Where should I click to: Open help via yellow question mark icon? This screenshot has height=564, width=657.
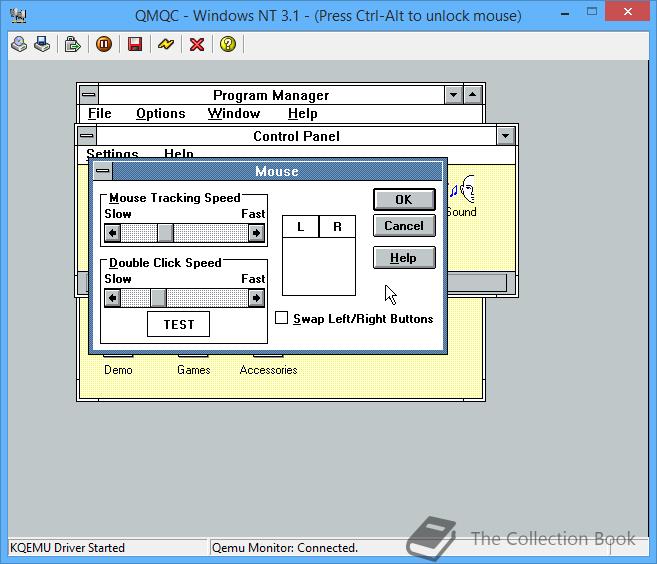(228, 44)
